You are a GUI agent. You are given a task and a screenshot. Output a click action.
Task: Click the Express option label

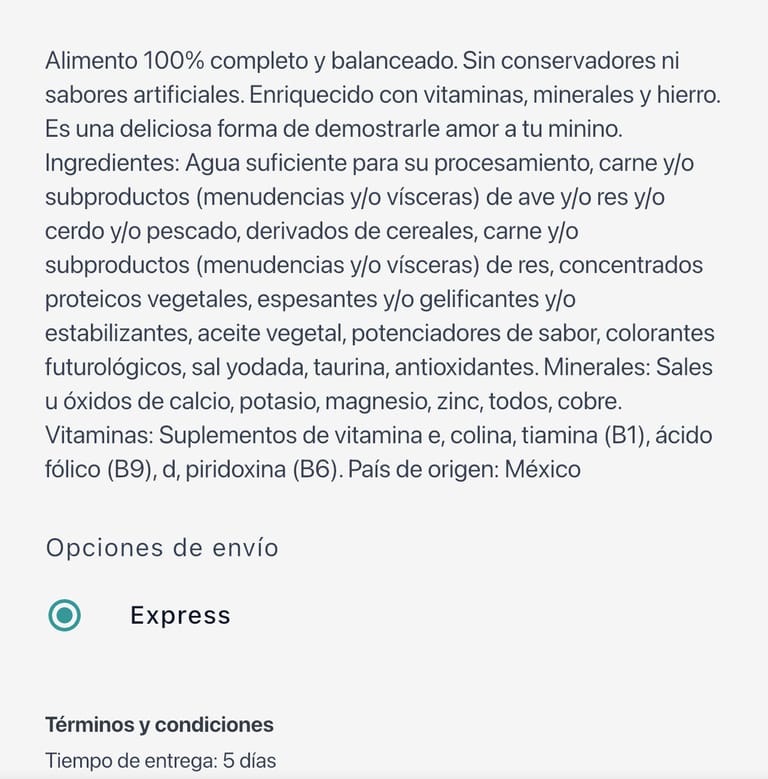180,615
